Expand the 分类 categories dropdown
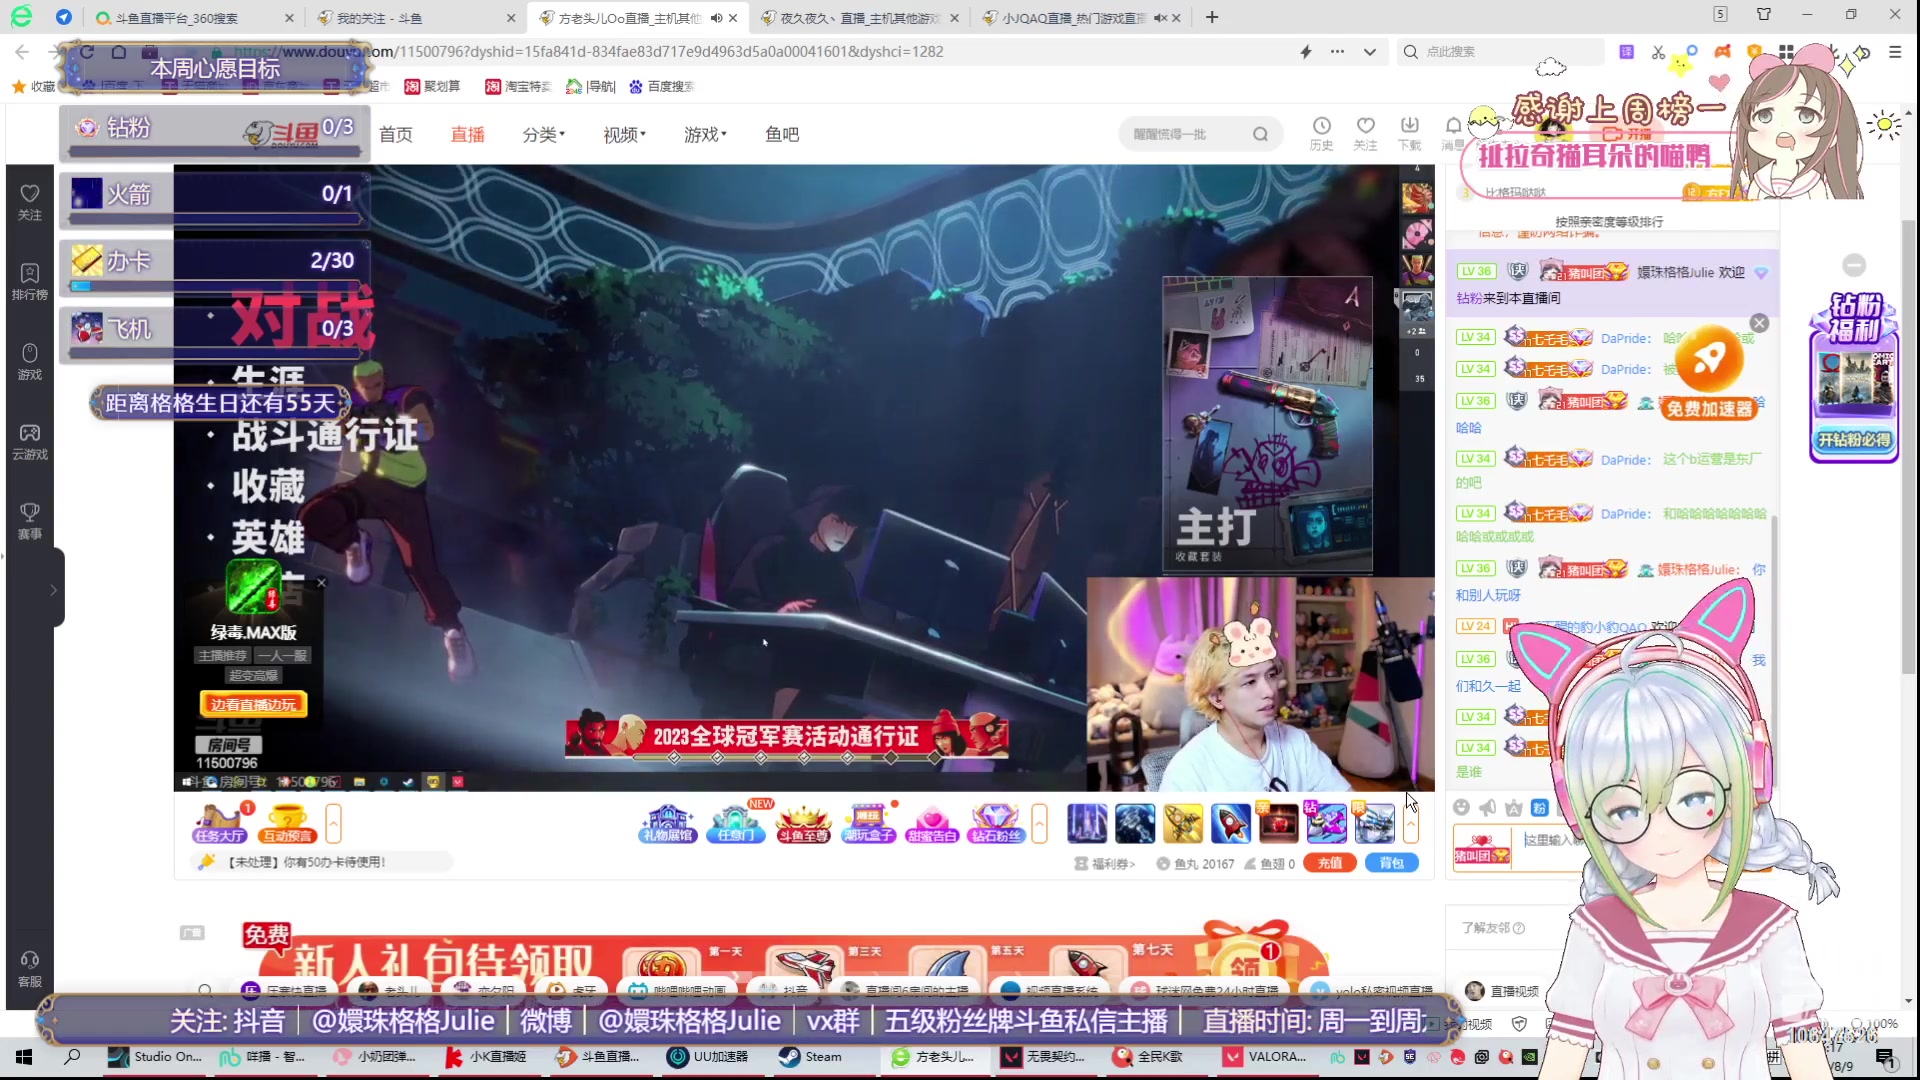This screenshot has height=1080, width=1920. [x=544, y=134]
